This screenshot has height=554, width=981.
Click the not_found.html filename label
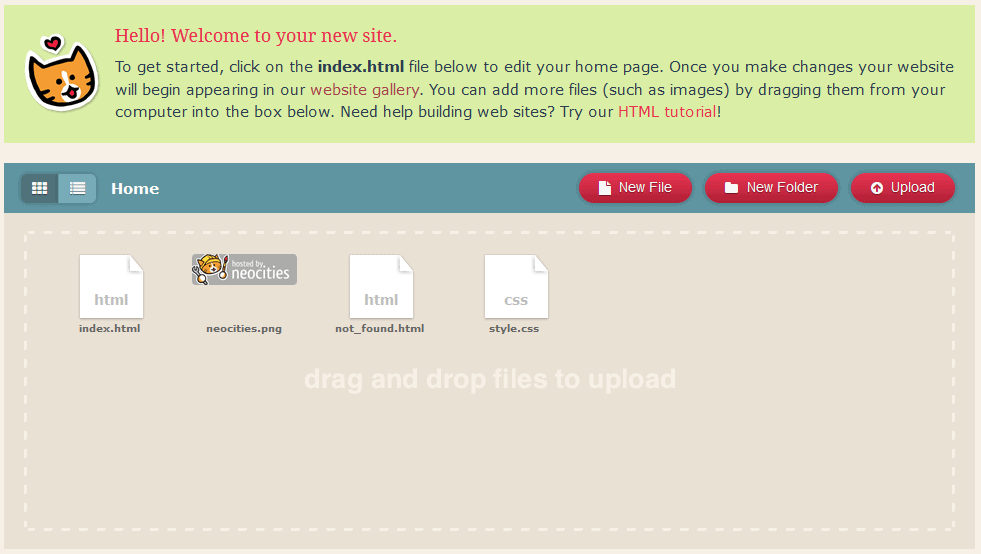[x=380, y=328]
